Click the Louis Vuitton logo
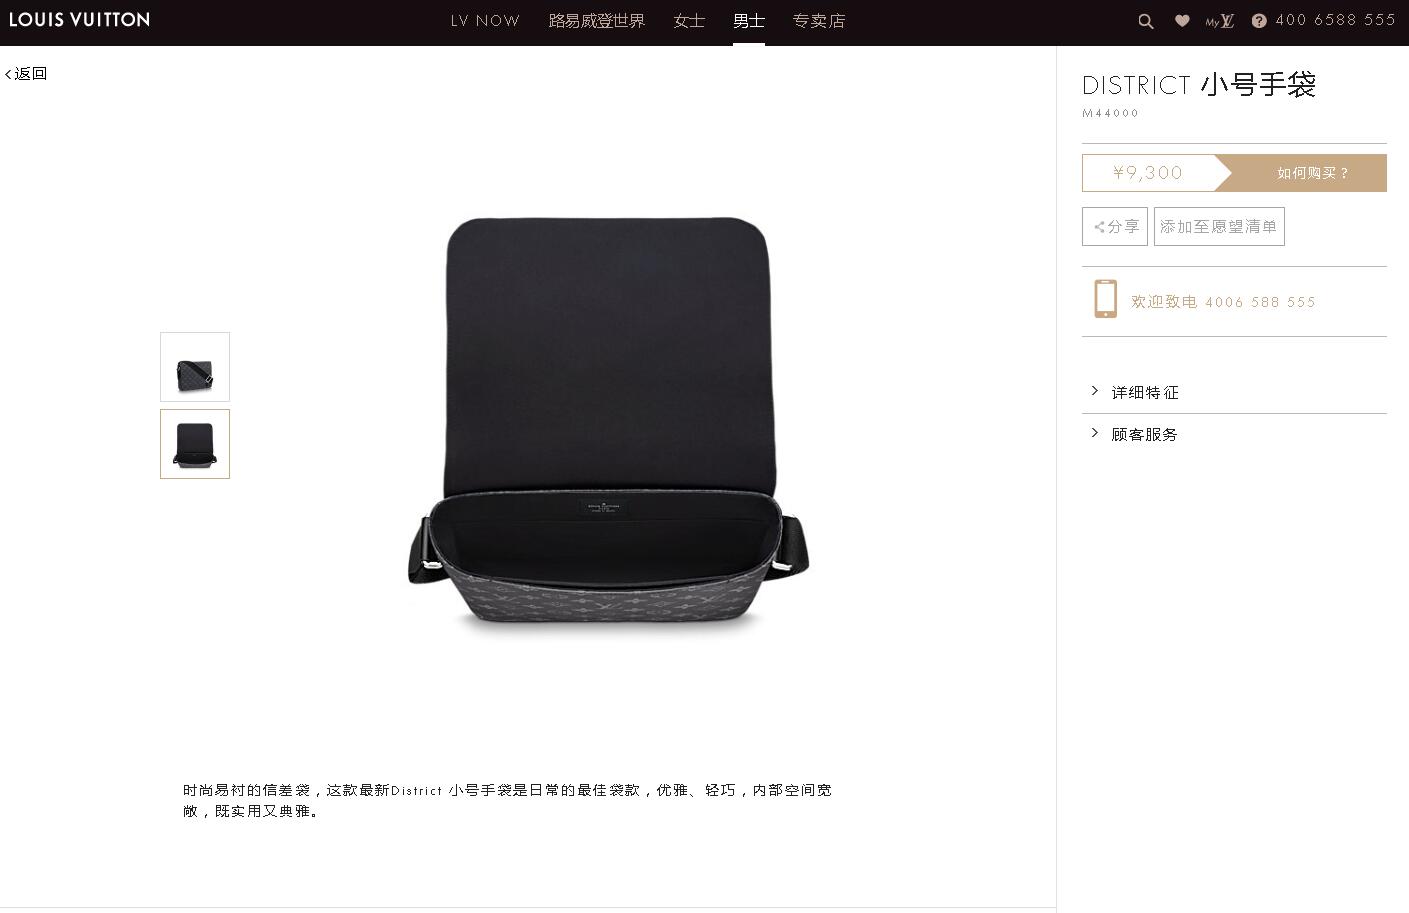1409x913 pixels. [x=79, y=20]
